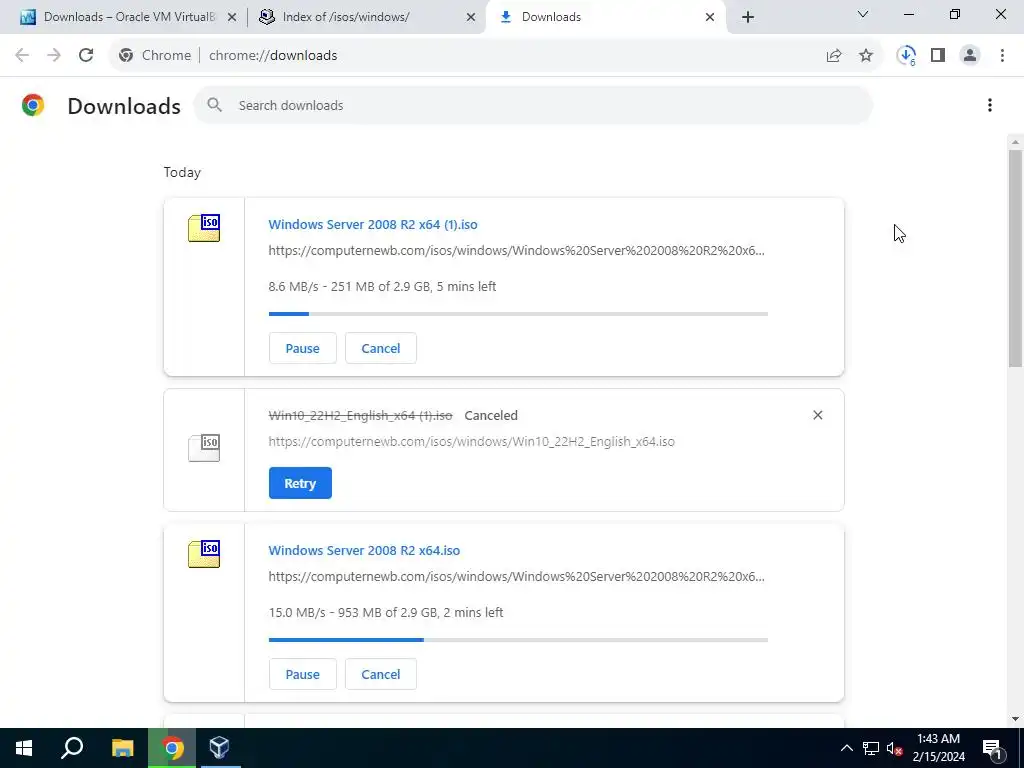Click the scrollbar up arrow
1024x768 pixels.
1016,142
